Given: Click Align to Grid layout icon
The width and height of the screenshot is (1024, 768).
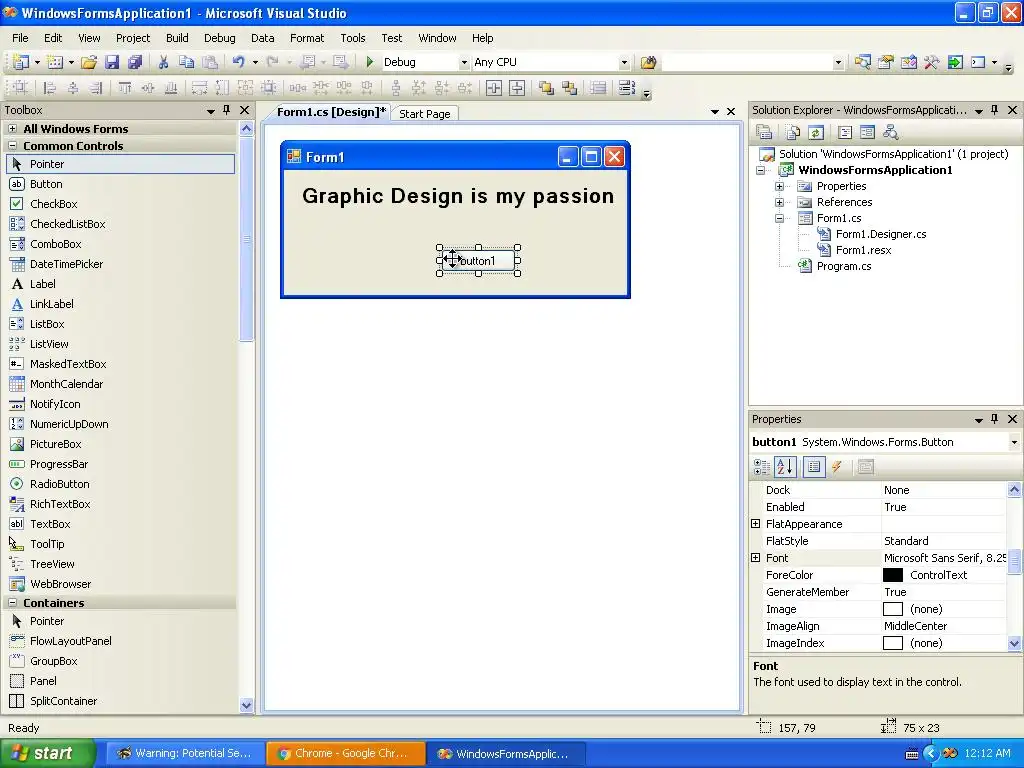Looking at the screenshot, I should tap(20, 88).
